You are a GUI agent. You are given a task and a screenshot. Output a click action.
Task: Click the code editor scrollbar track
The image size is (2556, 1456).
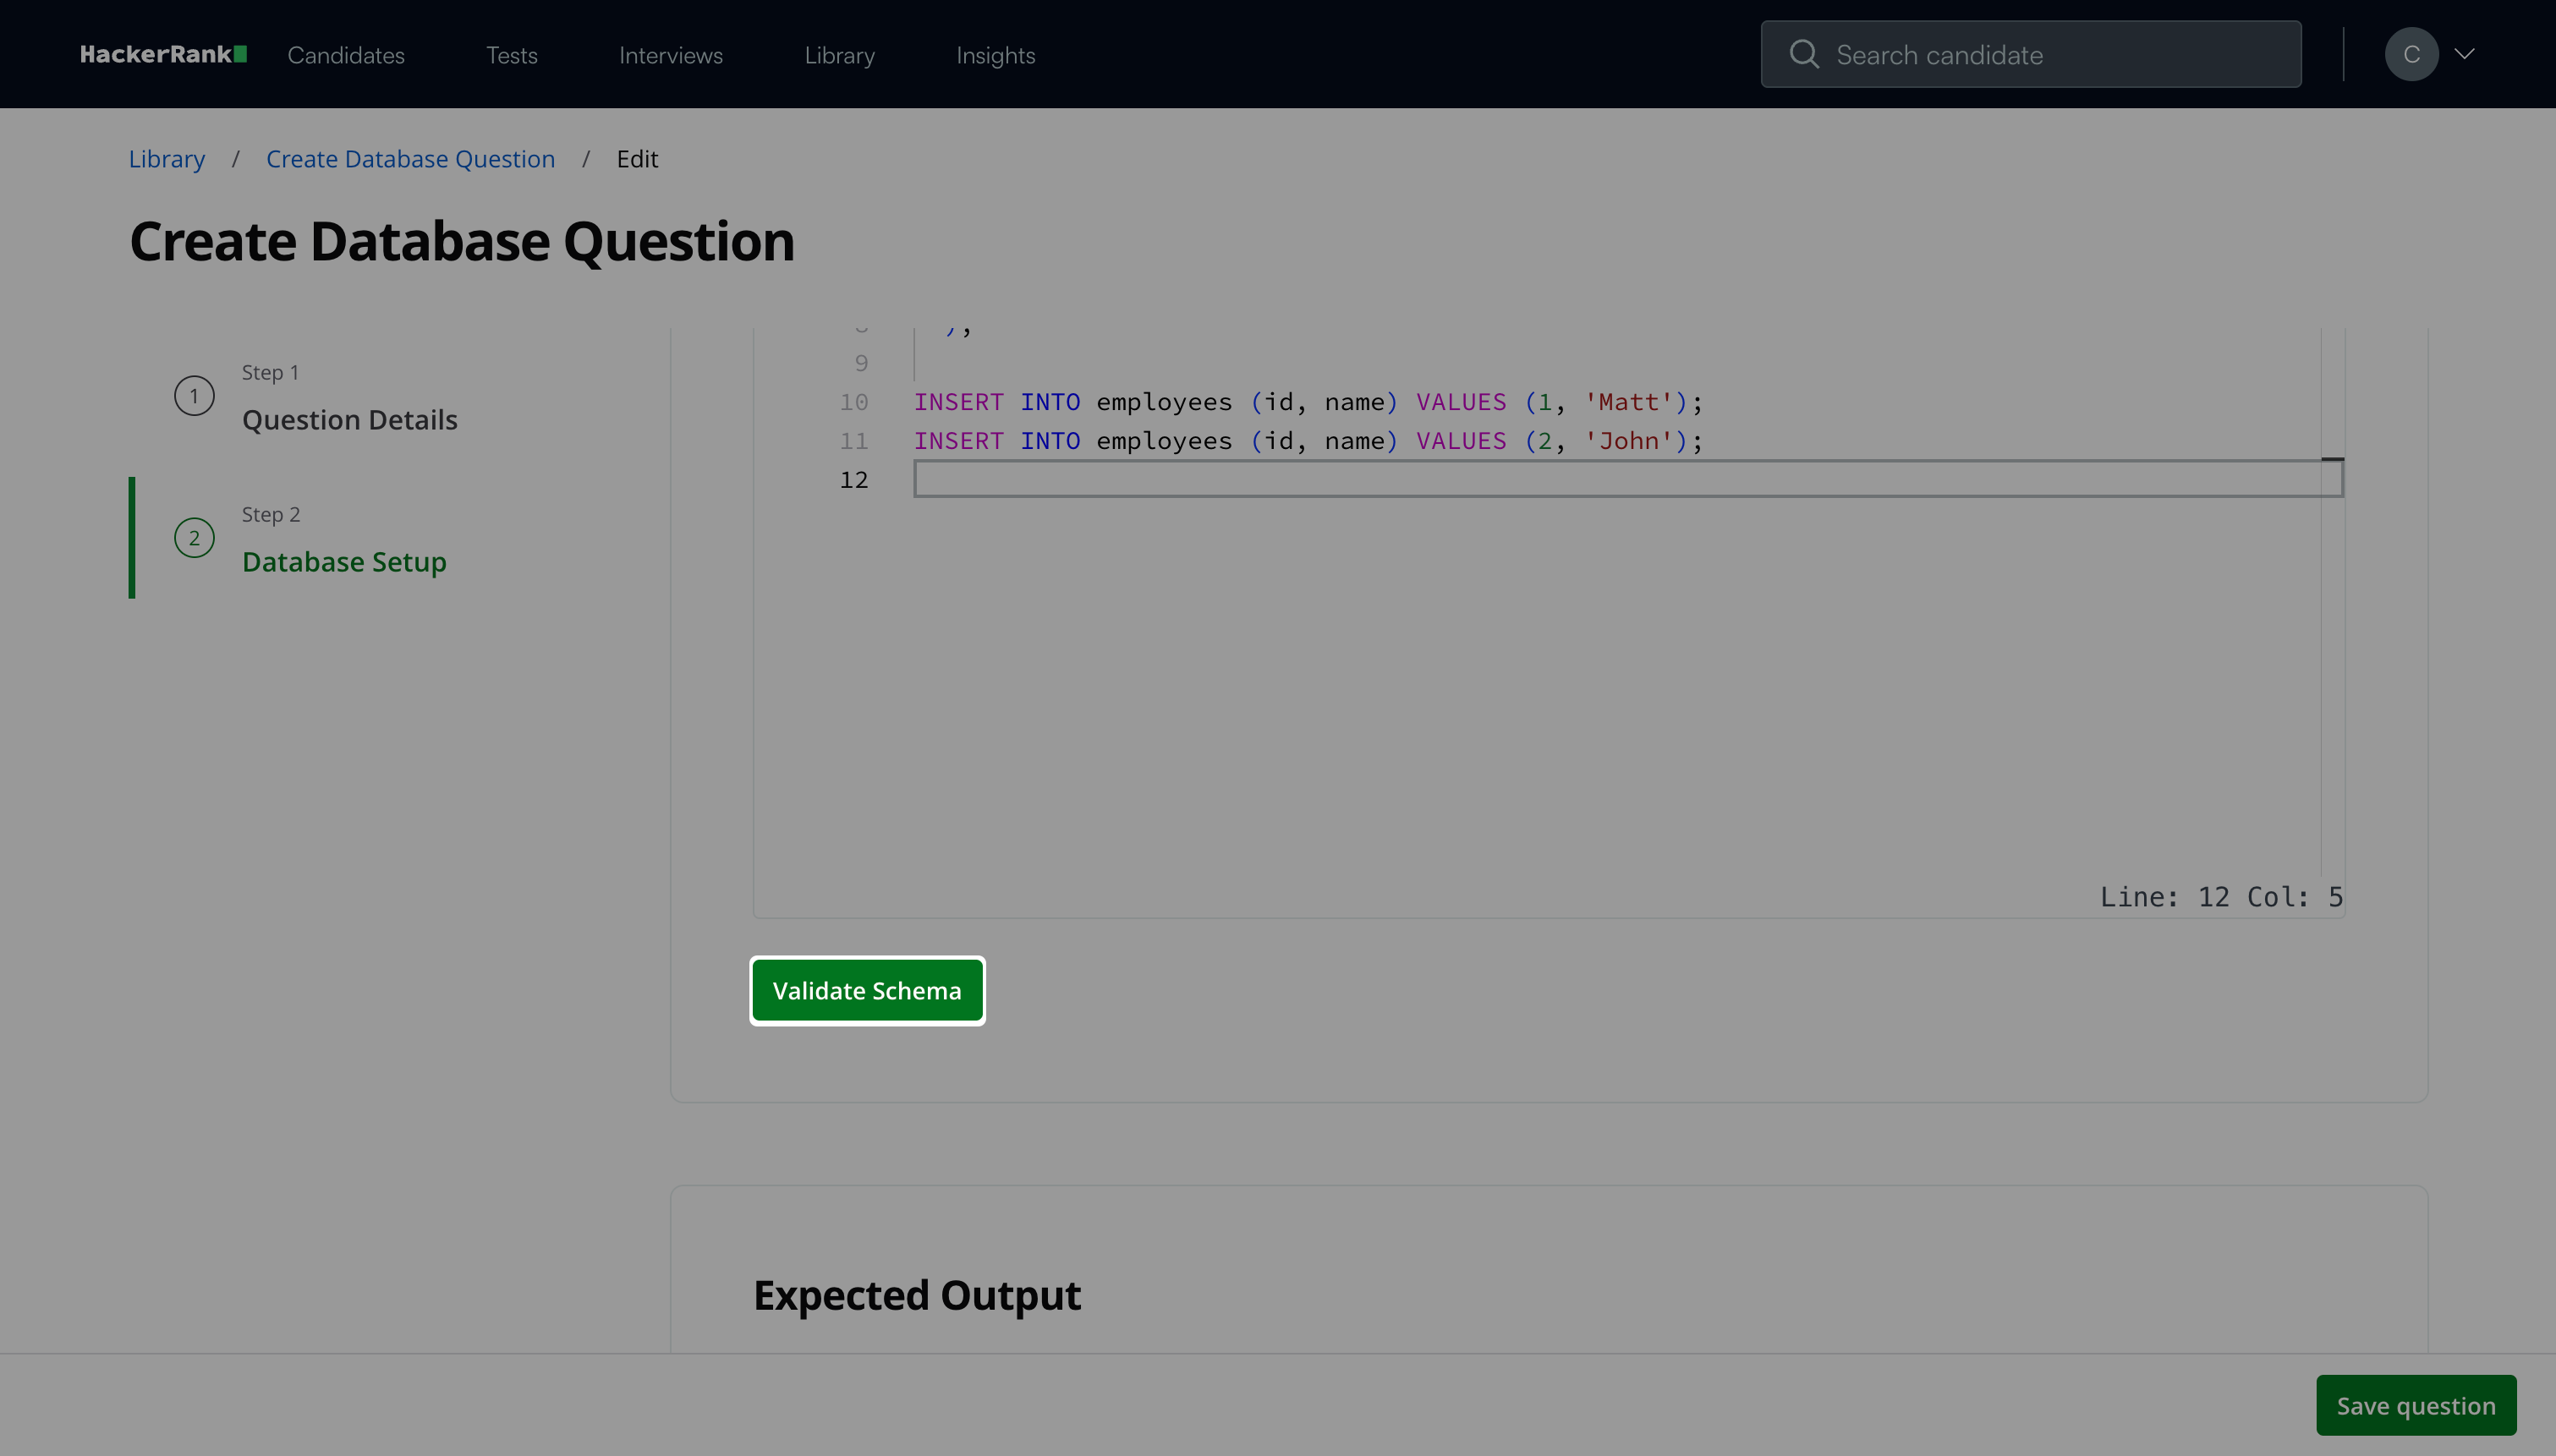(x=2332, y=650)
